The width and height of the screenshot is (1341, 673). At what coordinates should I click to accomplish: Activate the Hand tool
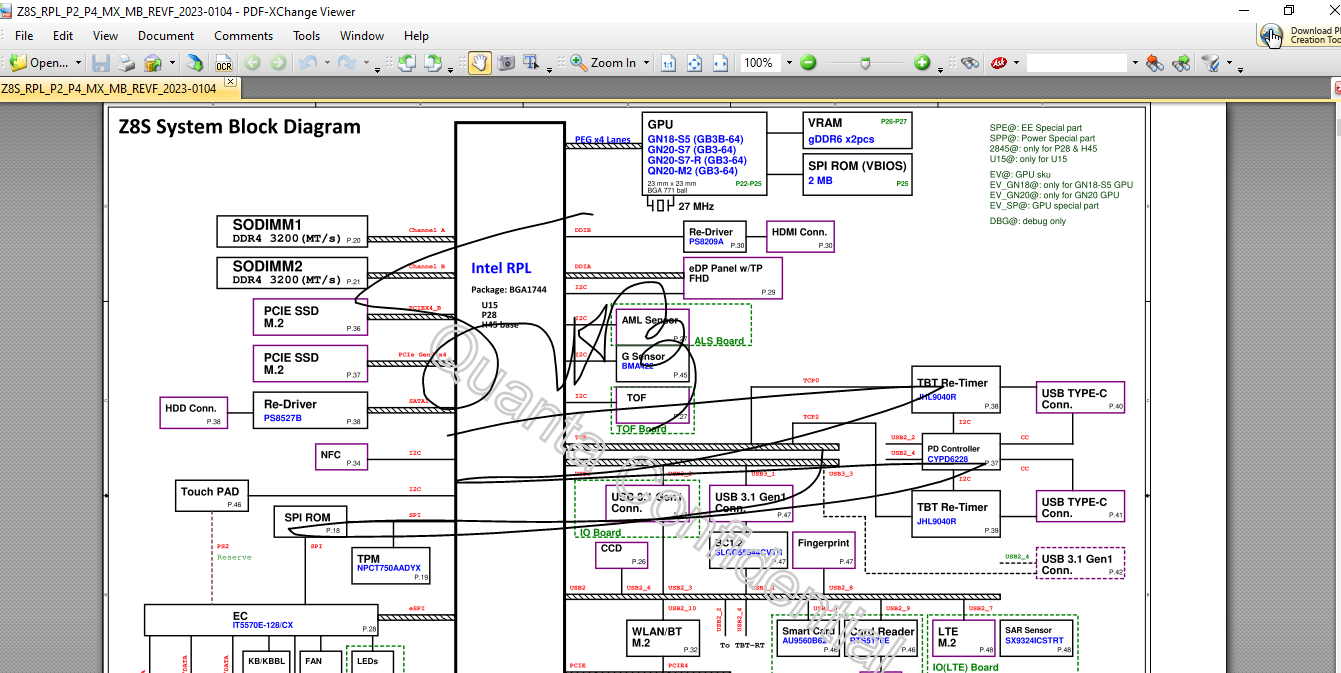tap(480, 63)
